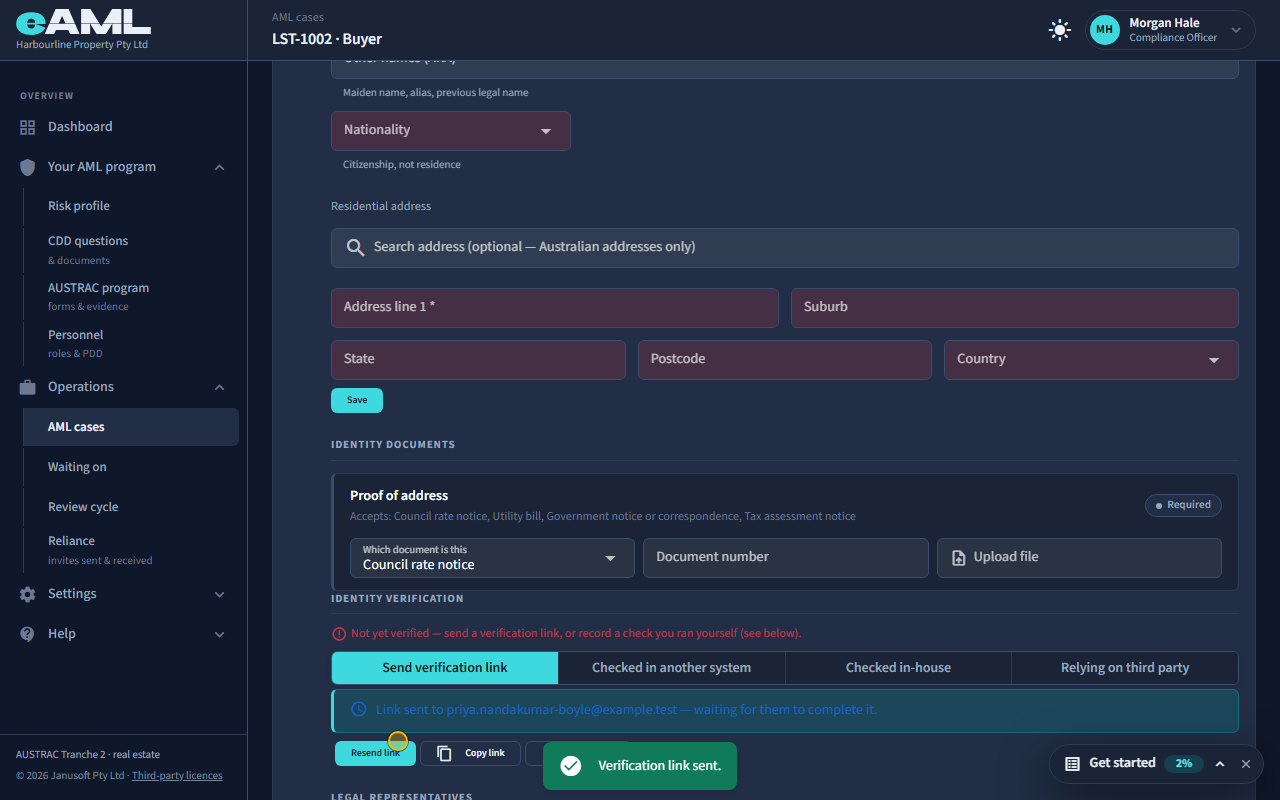Click the Address line 1 field
The image size is (1280, 800).
coord(555,308)
